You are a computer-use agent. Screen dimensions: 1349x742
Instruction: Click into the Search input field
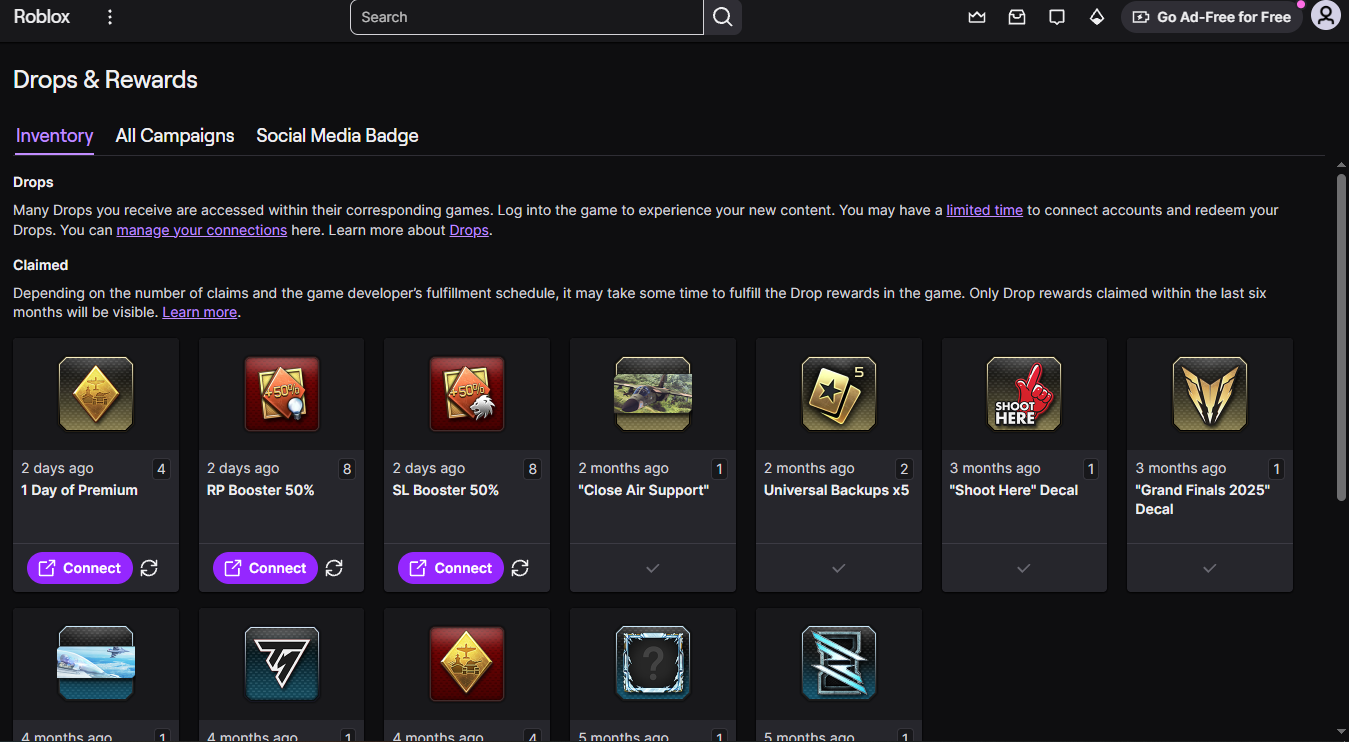click(x=527, y=17)
